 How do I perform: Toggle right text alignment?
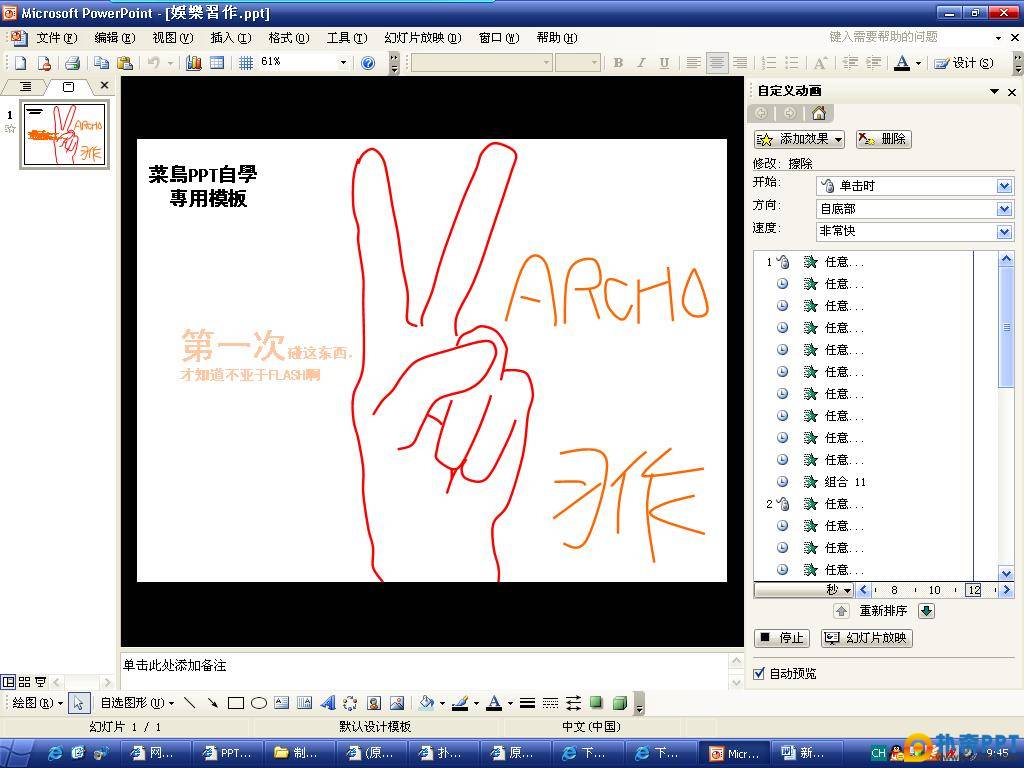pyautogui.click(x=739, y=63)
